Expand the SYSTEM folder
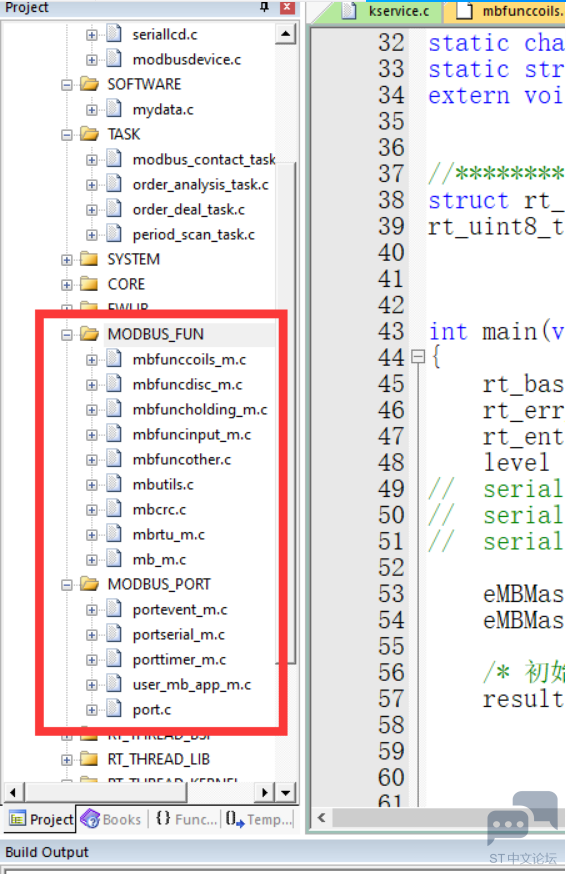 (x=67, y=260)
